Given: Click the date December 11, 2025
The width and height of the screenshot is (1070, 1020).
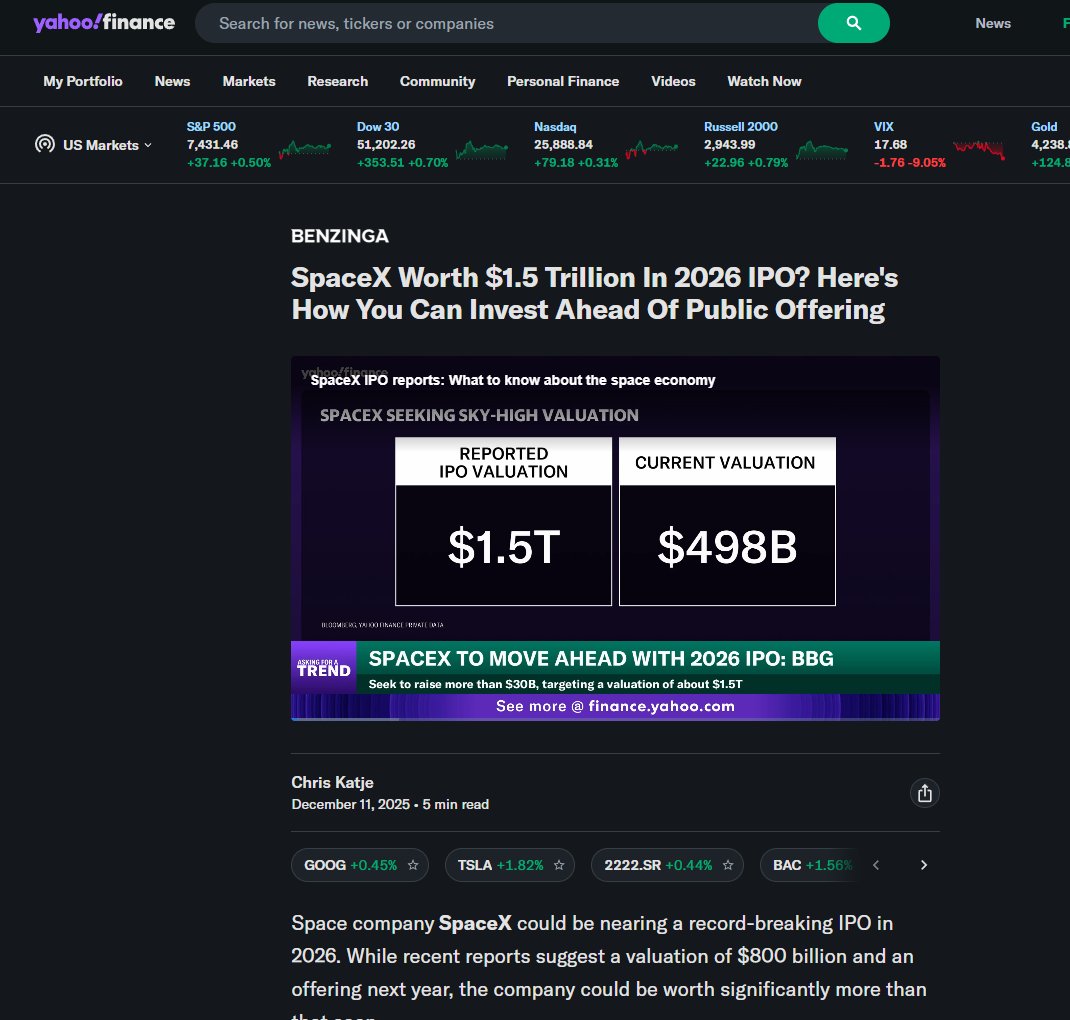Looking at the screenshot, I should coord(351,804).
